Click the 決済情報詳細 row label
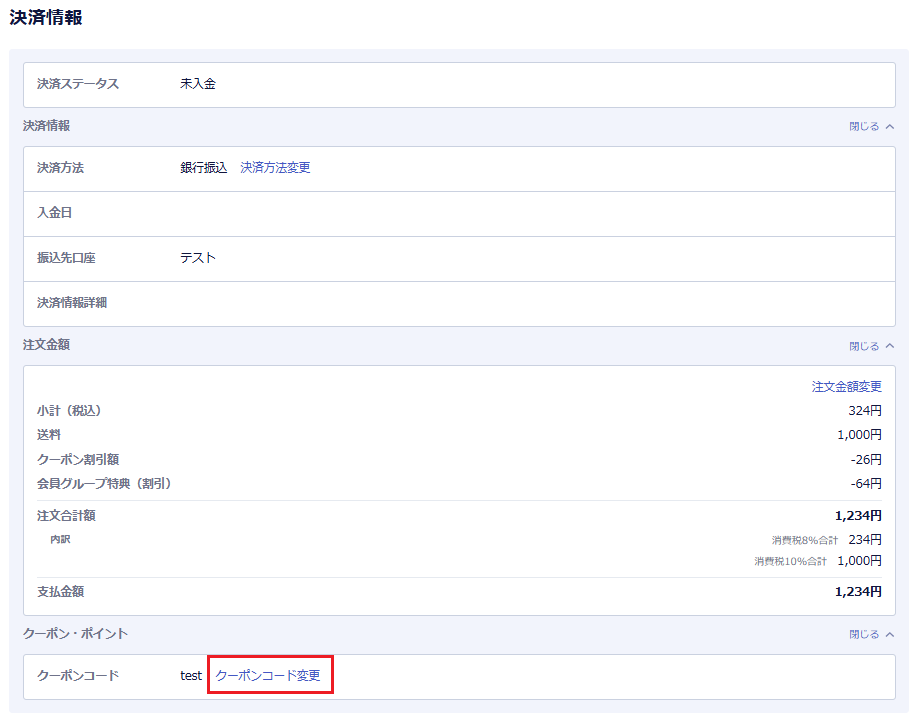Viewport: 922px width, 722px height. (72, 303)
